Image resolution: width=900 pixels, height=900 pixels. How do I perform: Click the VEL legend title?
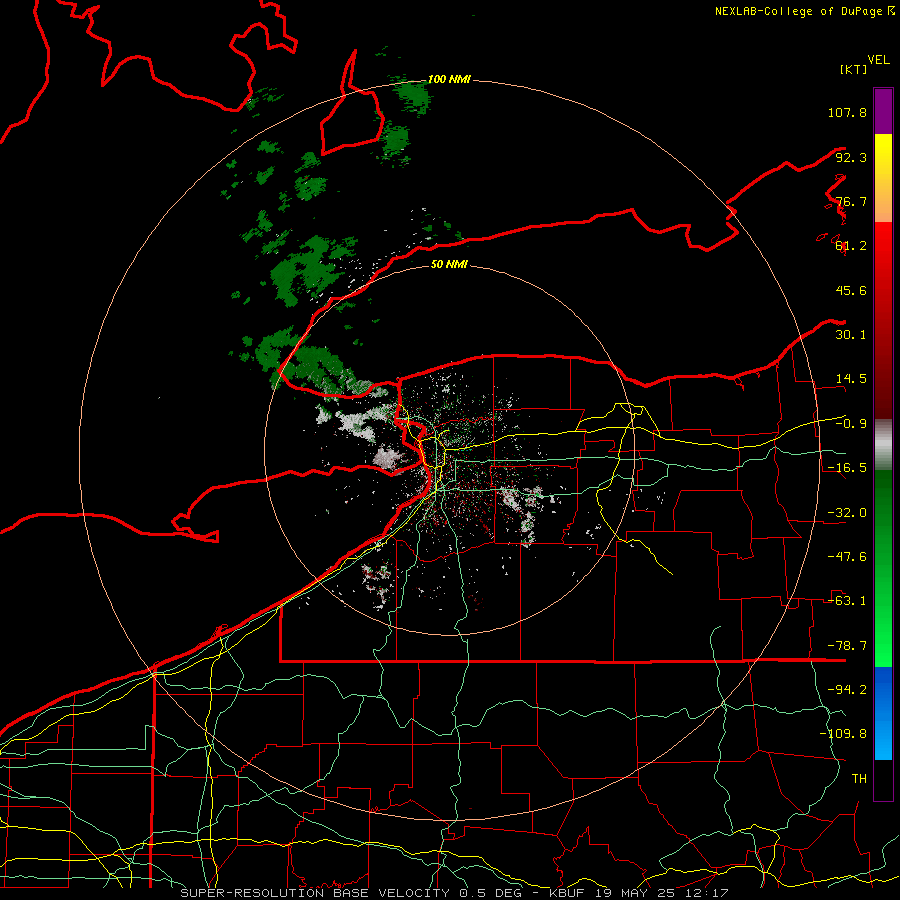pyautogui.click(x=878, y=60)
